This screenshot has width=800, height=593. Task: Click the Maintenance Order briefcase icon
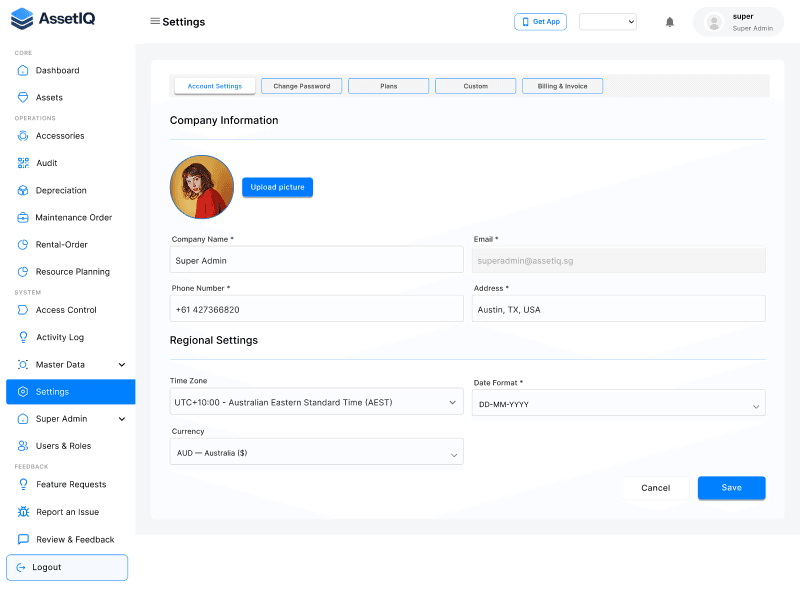click(x=23, y=217)
